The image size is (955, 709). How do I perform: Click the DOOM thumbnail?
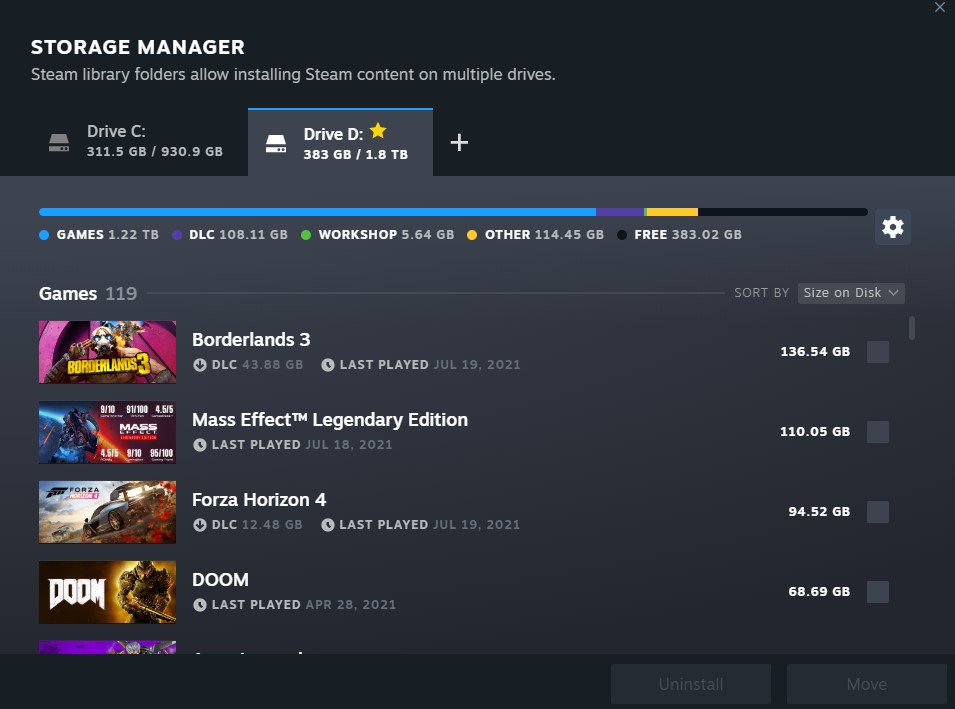pyautogui.click(x=107, y=592)
